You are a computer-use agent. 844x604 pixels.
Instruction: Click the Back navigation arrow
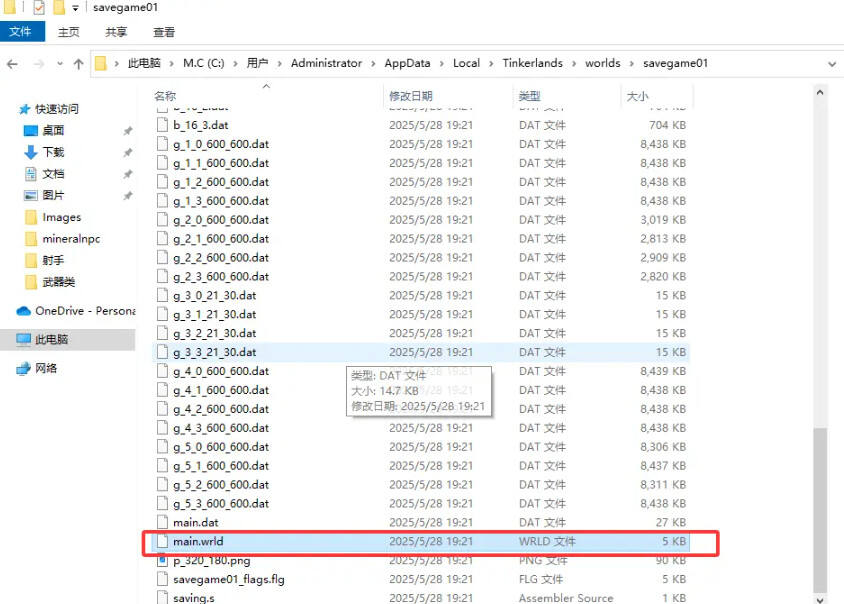tap(12, 63)
